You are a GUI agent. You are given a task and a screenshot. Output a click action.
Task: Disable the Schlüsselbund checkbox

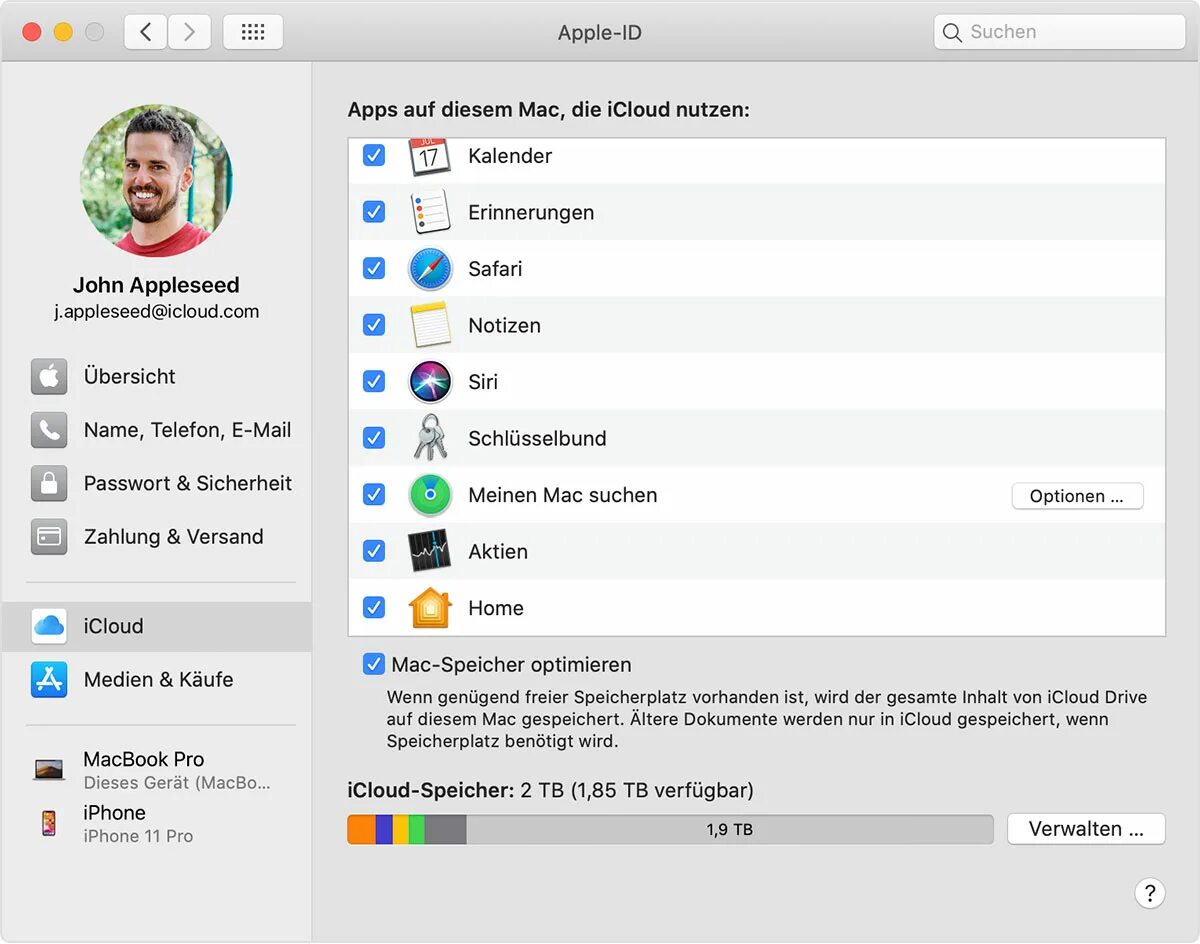pyautogui.click(x=374, y=438)
